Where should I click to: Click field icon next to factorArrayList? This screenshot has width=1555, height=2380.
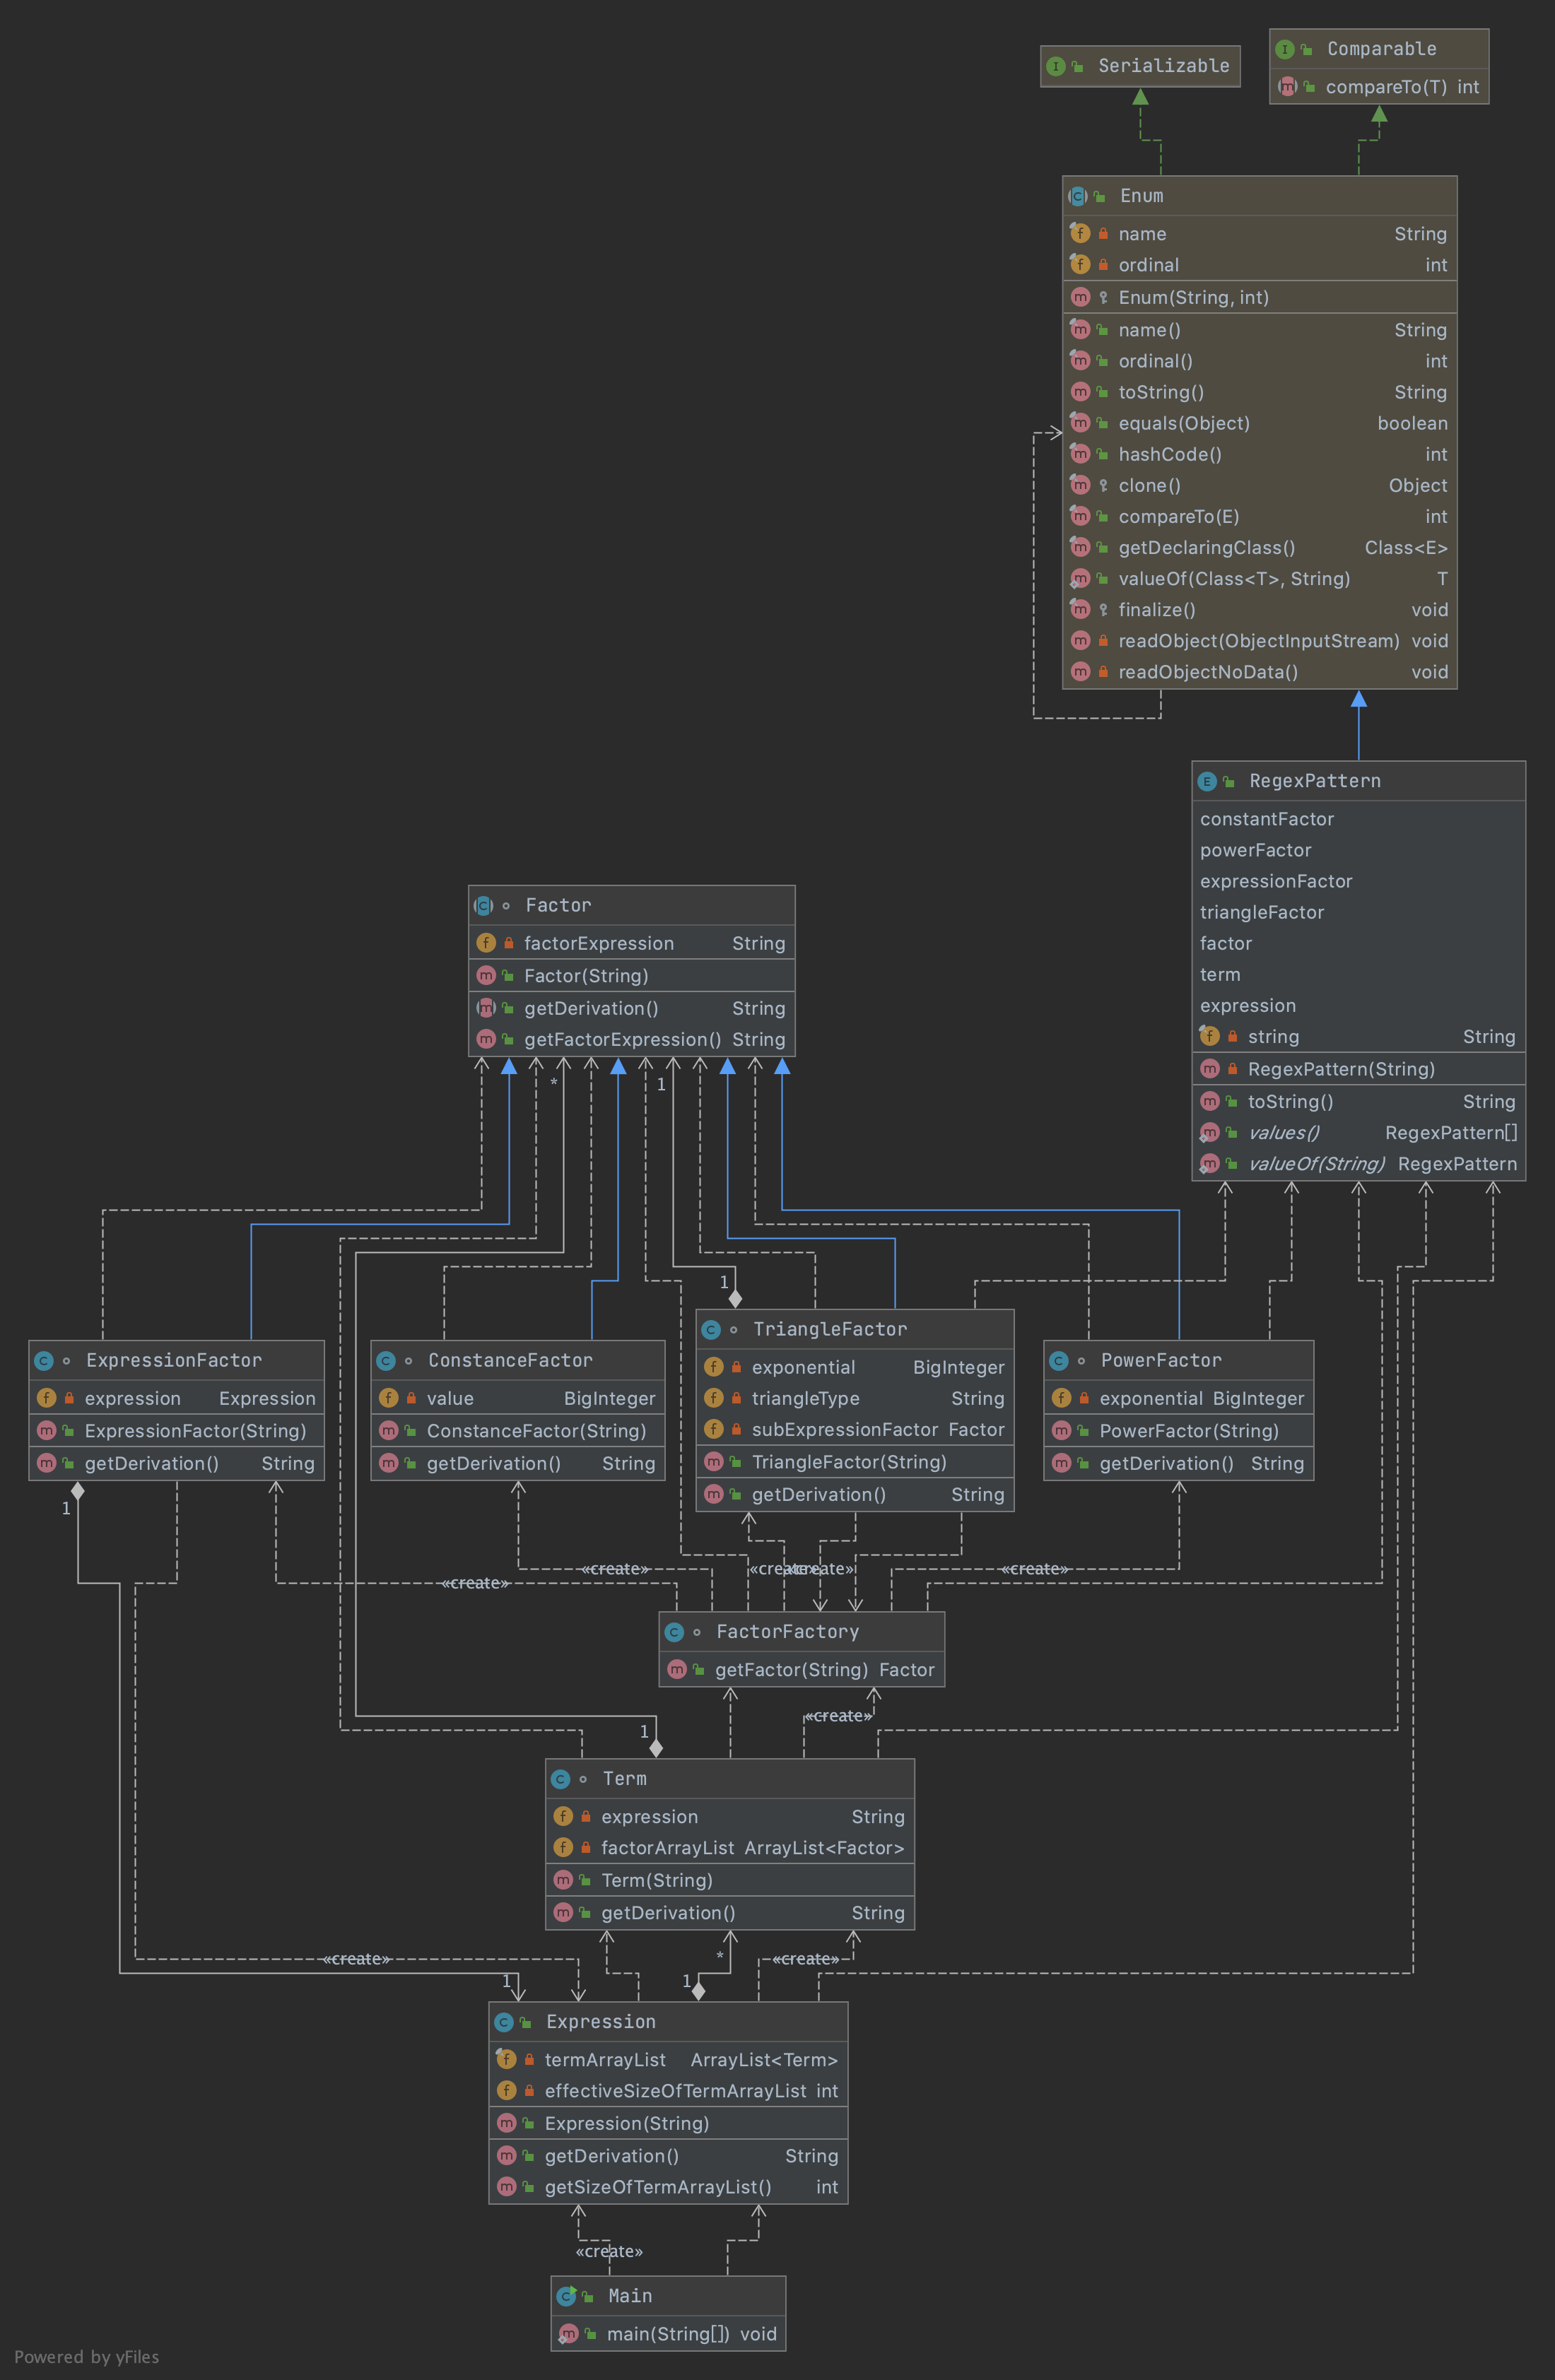tap(563, 1847)
